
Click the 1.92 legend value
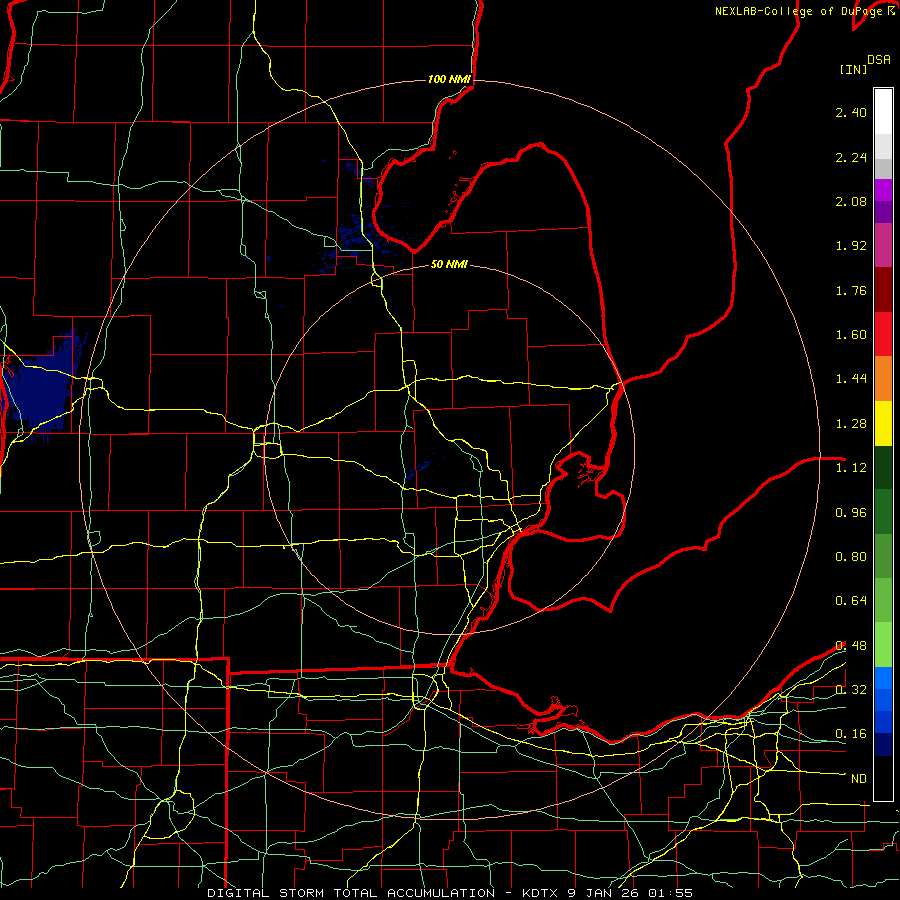(851, 246)
